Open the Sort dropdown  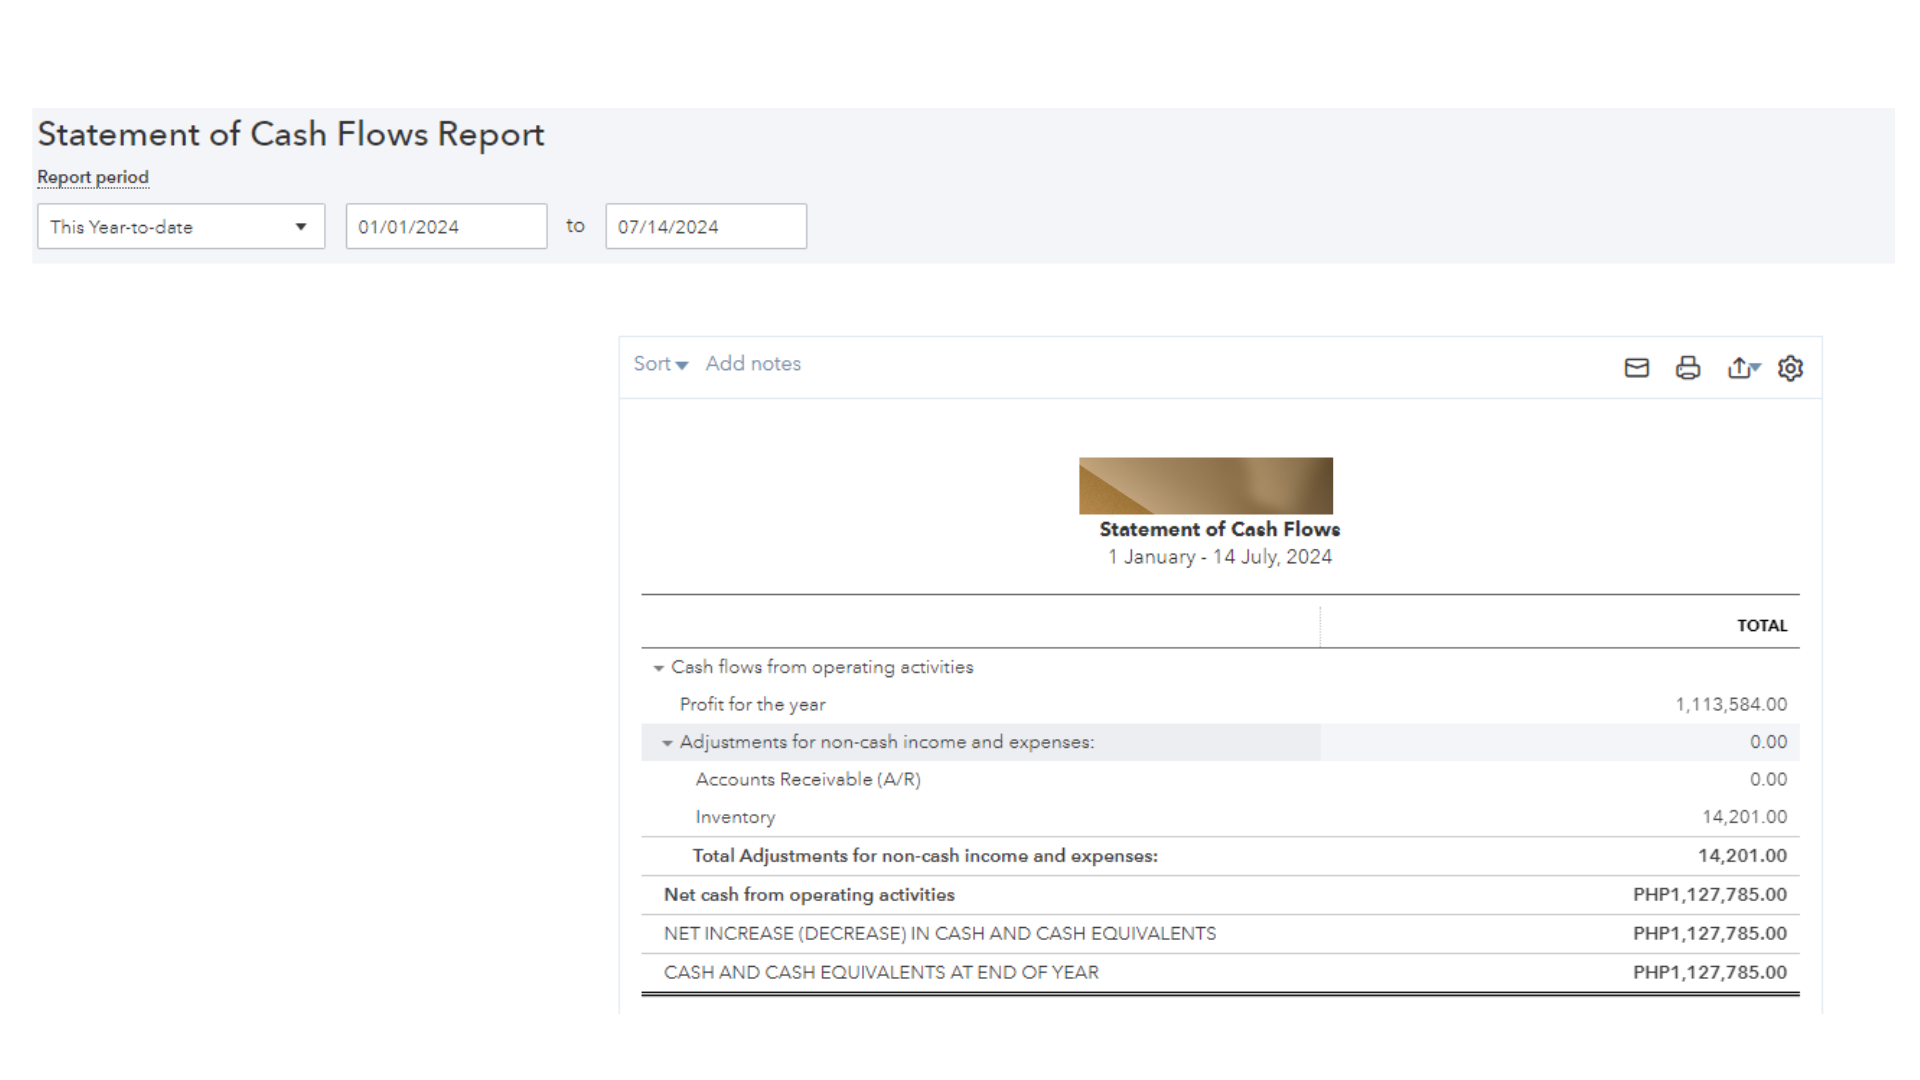click(660, 364)
